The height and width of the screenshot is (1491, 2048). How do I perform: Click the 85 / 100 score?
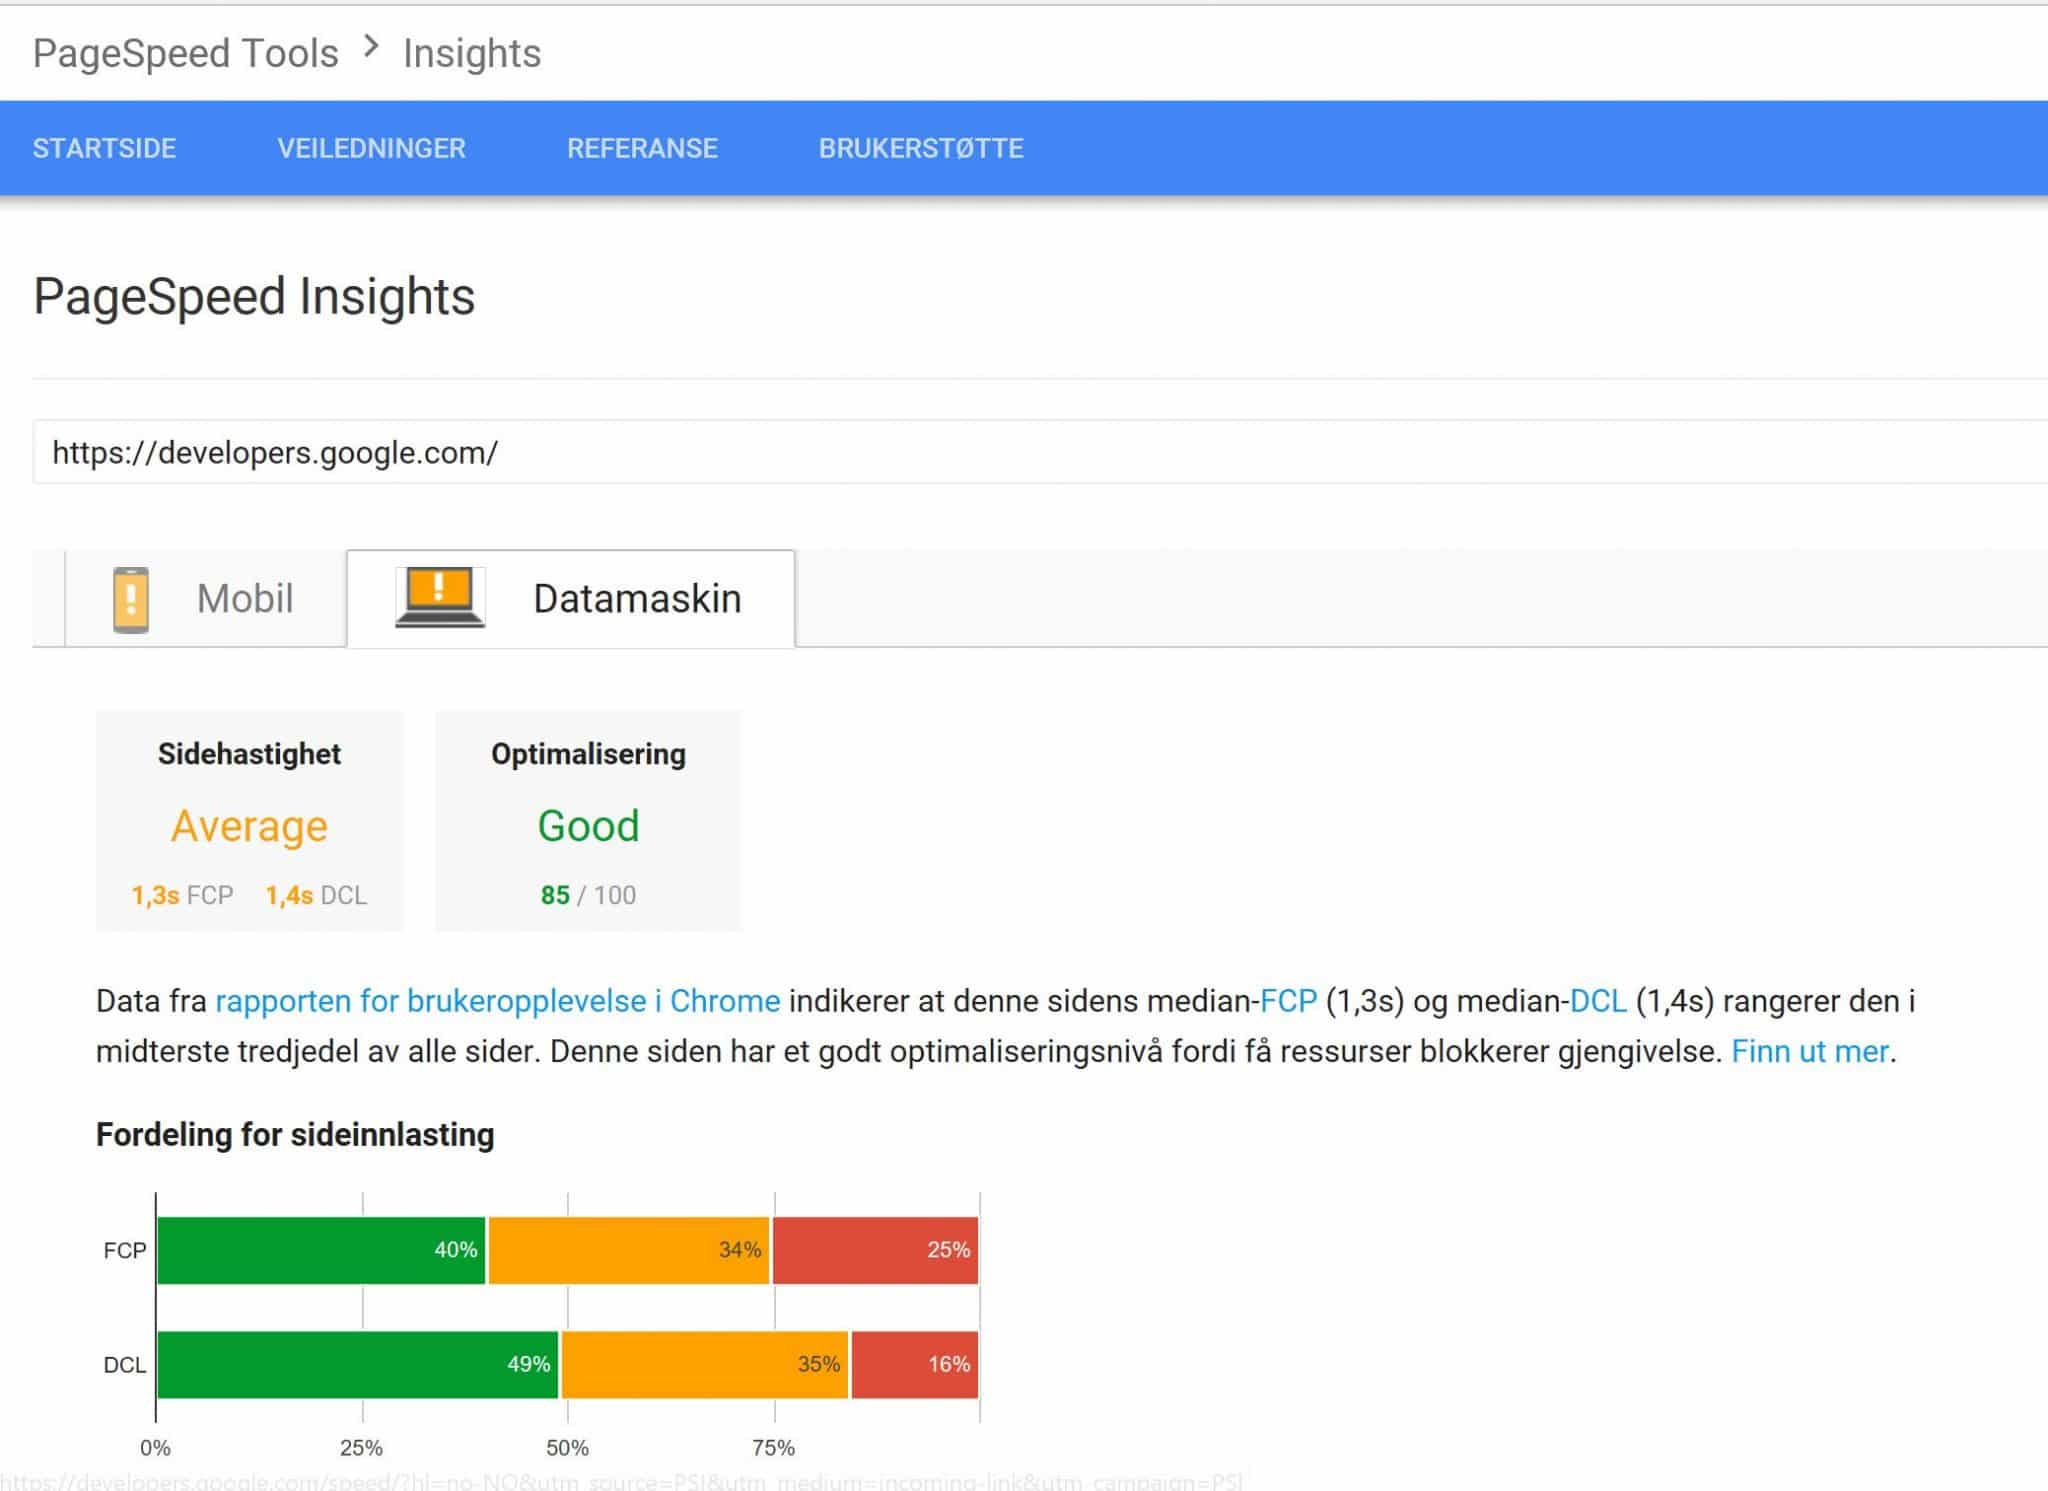pos(588,895)
